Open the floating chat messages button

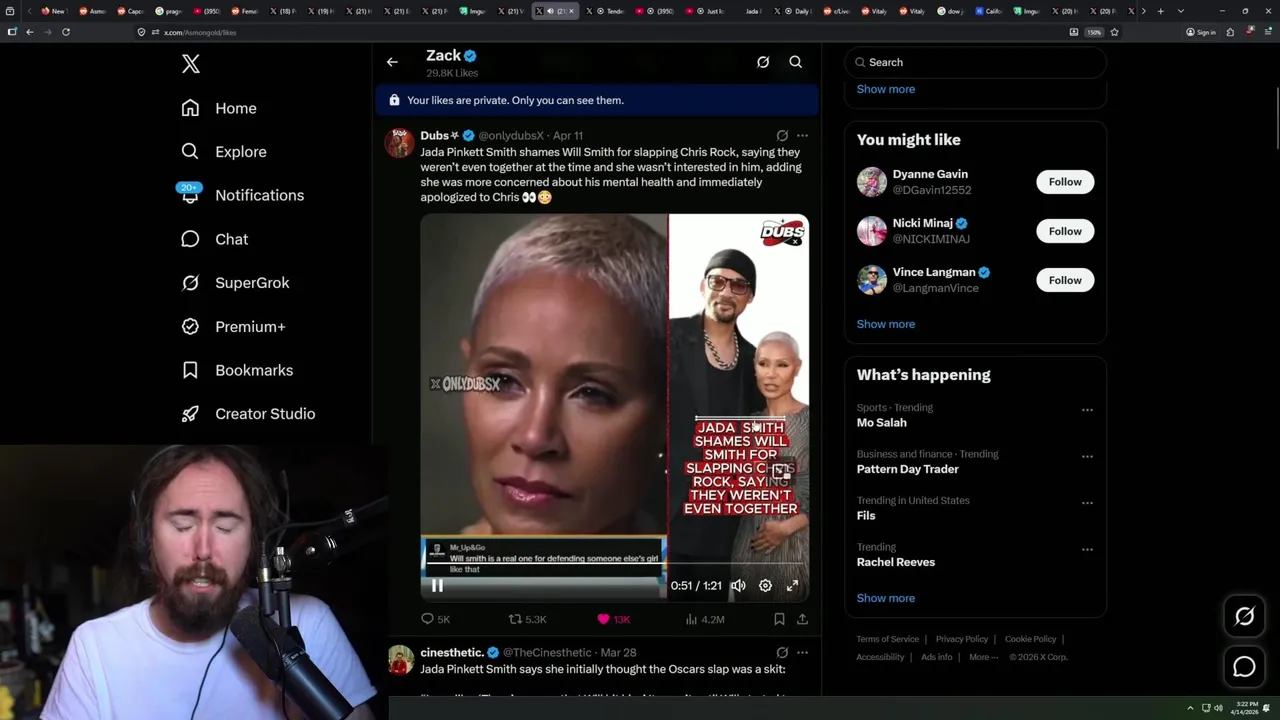(1244, 667)
